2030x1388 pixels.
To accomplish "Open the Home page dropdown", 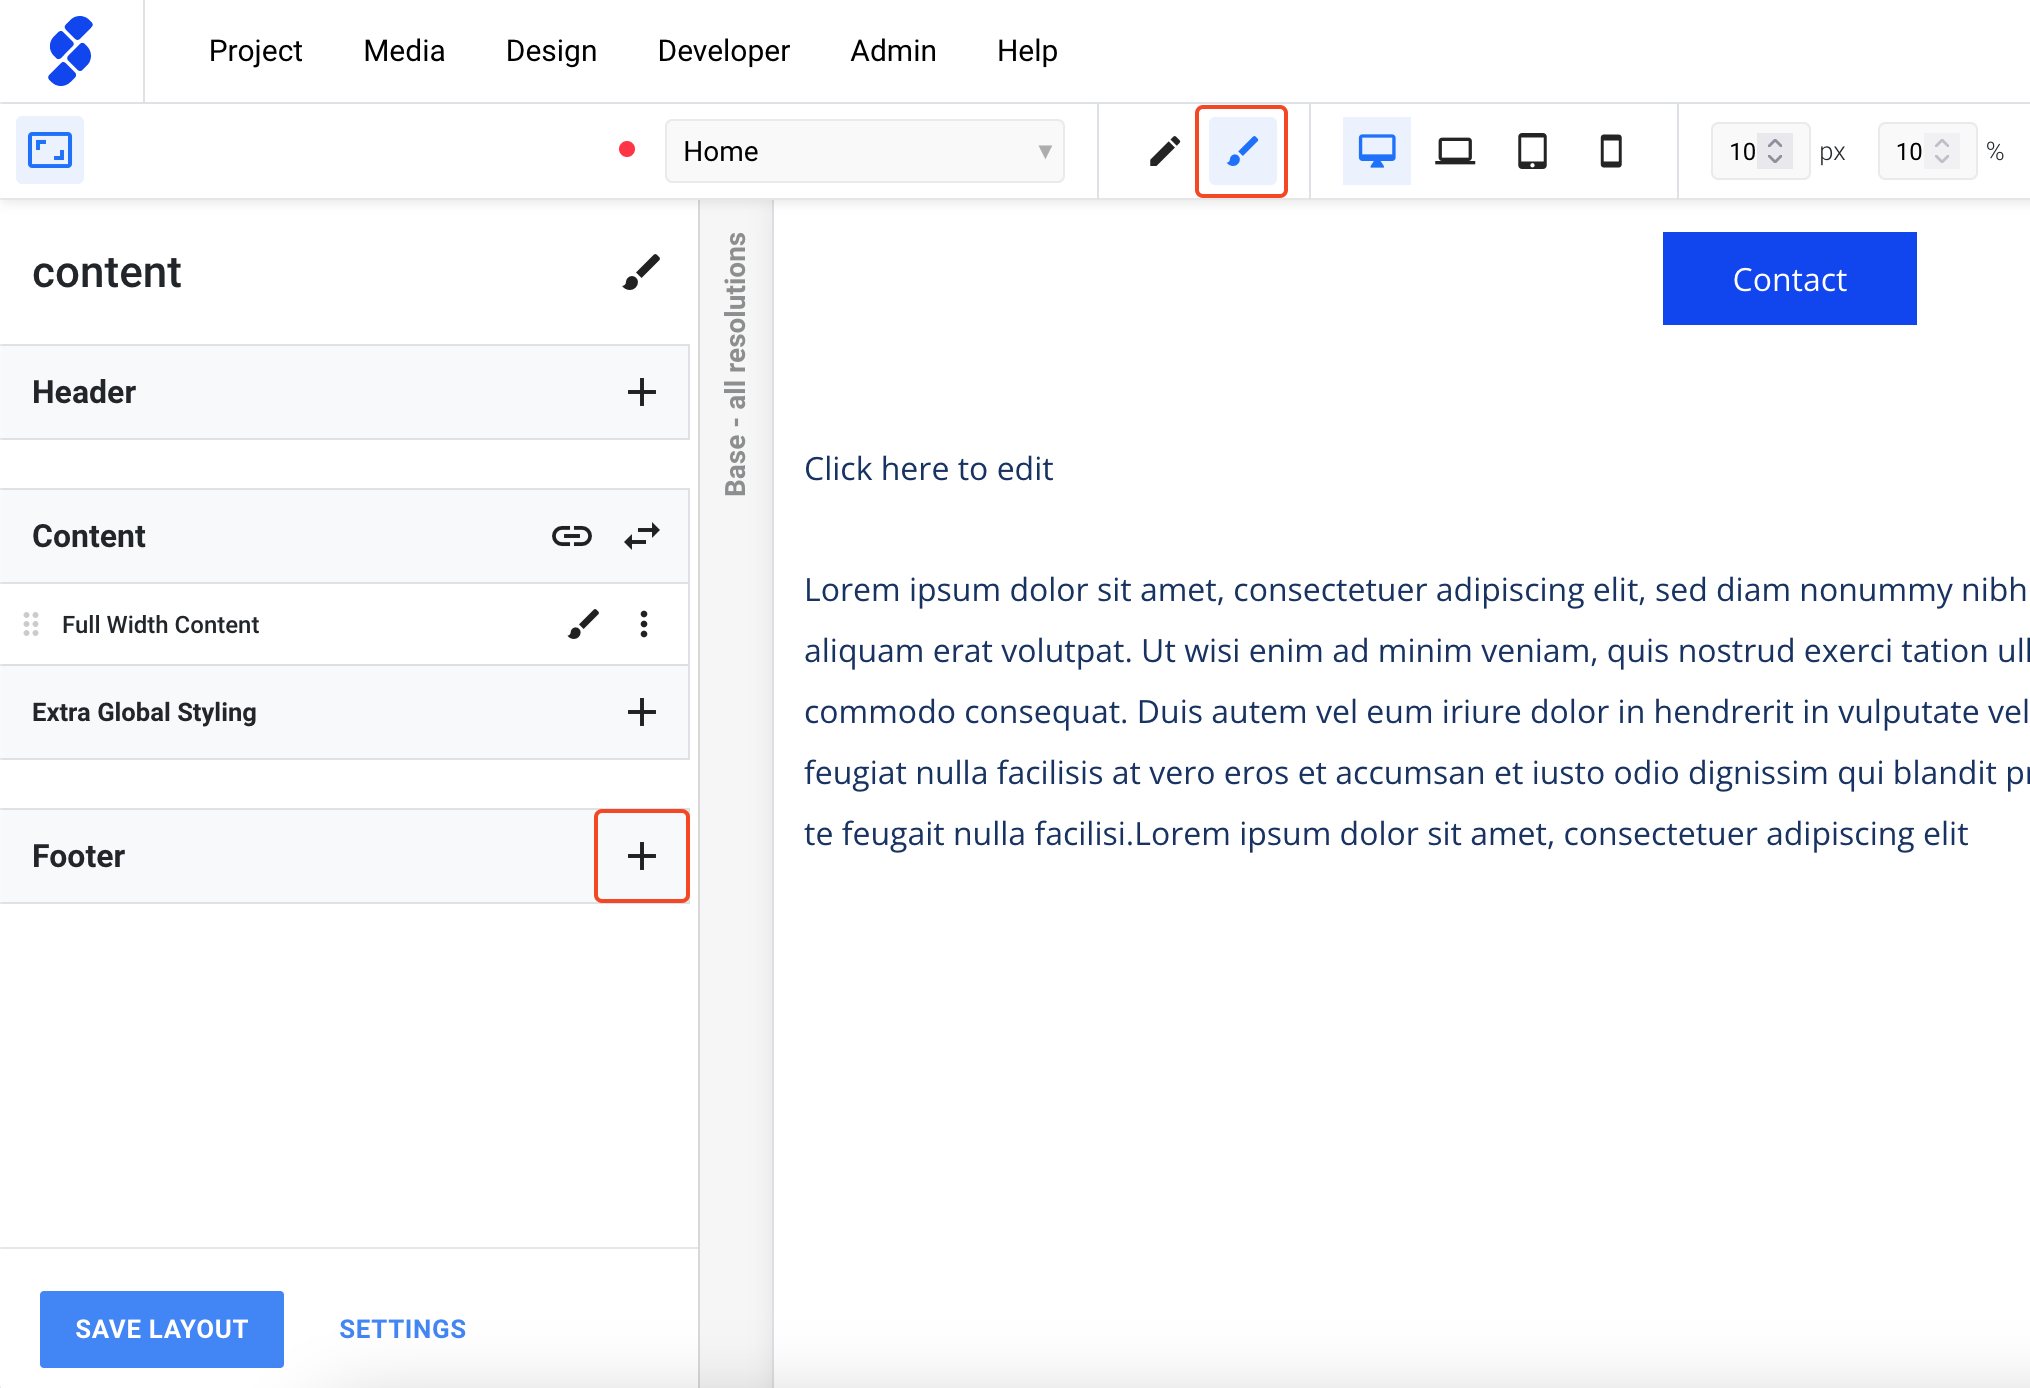I will (x=865, y=151).
